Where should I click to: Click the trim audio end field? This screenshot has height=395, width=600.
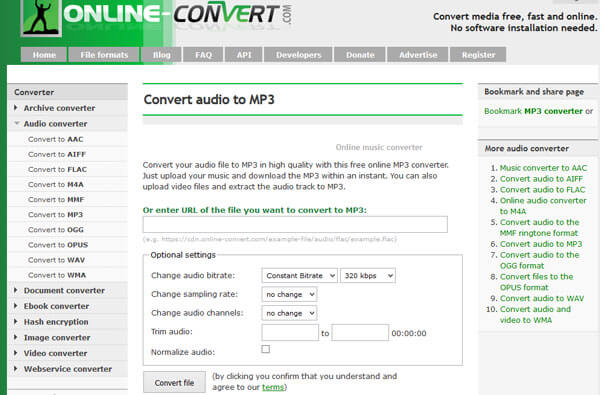360,332
